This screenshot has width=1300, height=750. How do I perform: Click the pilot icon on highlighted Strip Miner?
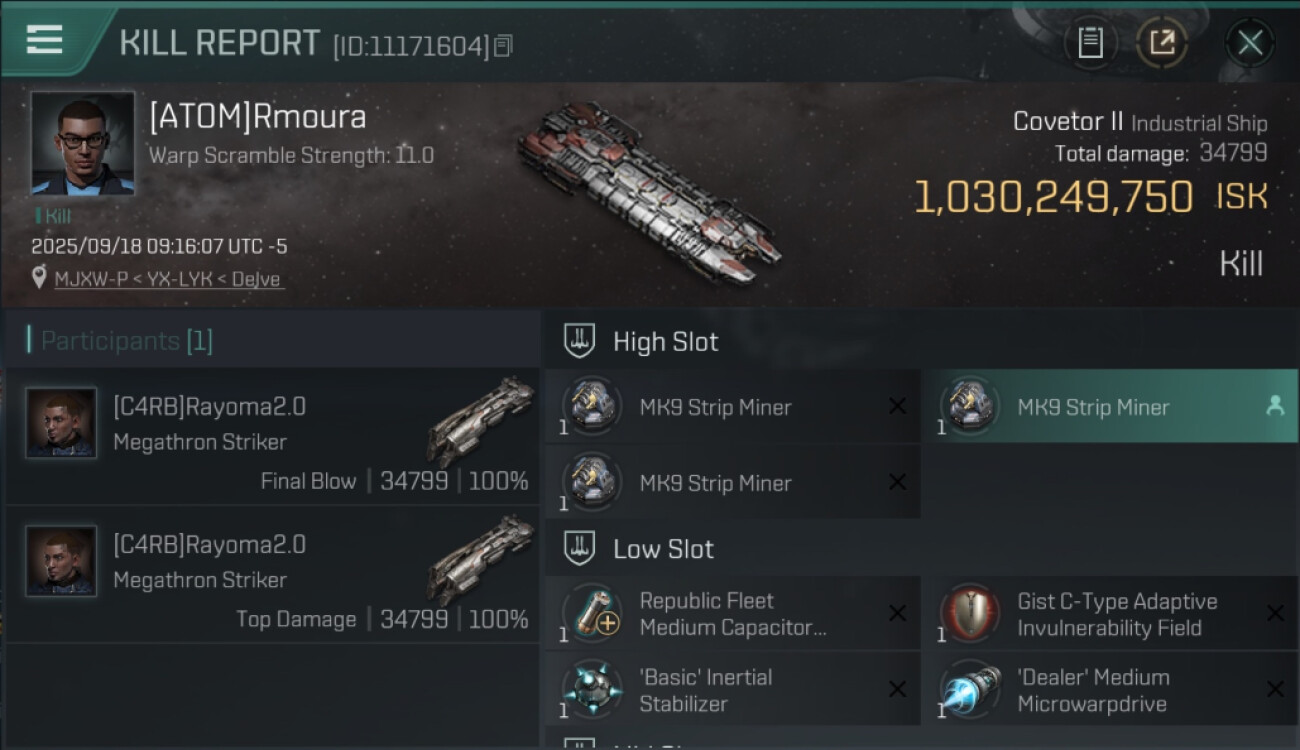tap(1275, 406)
